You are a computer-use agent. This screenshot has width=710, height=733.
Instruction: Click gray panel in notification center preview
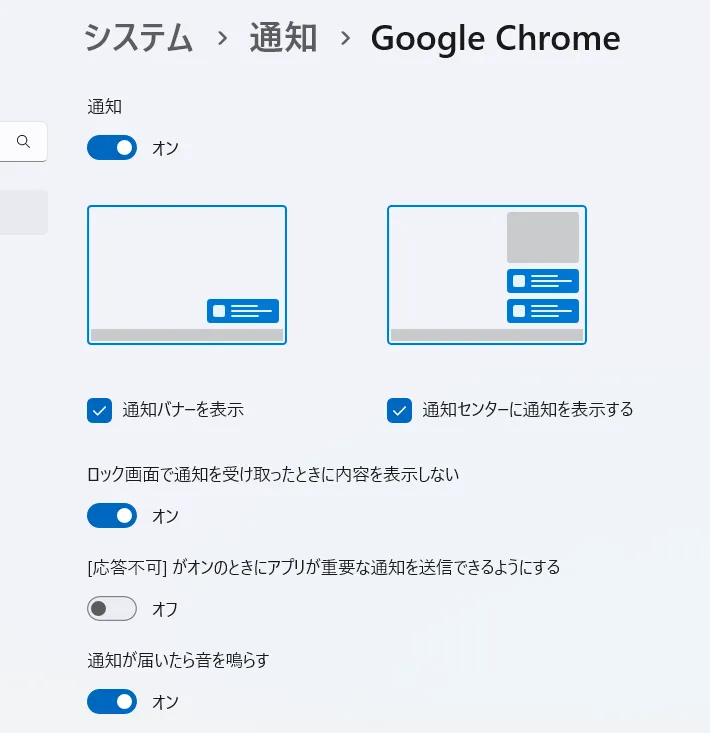tap(543, 237)
